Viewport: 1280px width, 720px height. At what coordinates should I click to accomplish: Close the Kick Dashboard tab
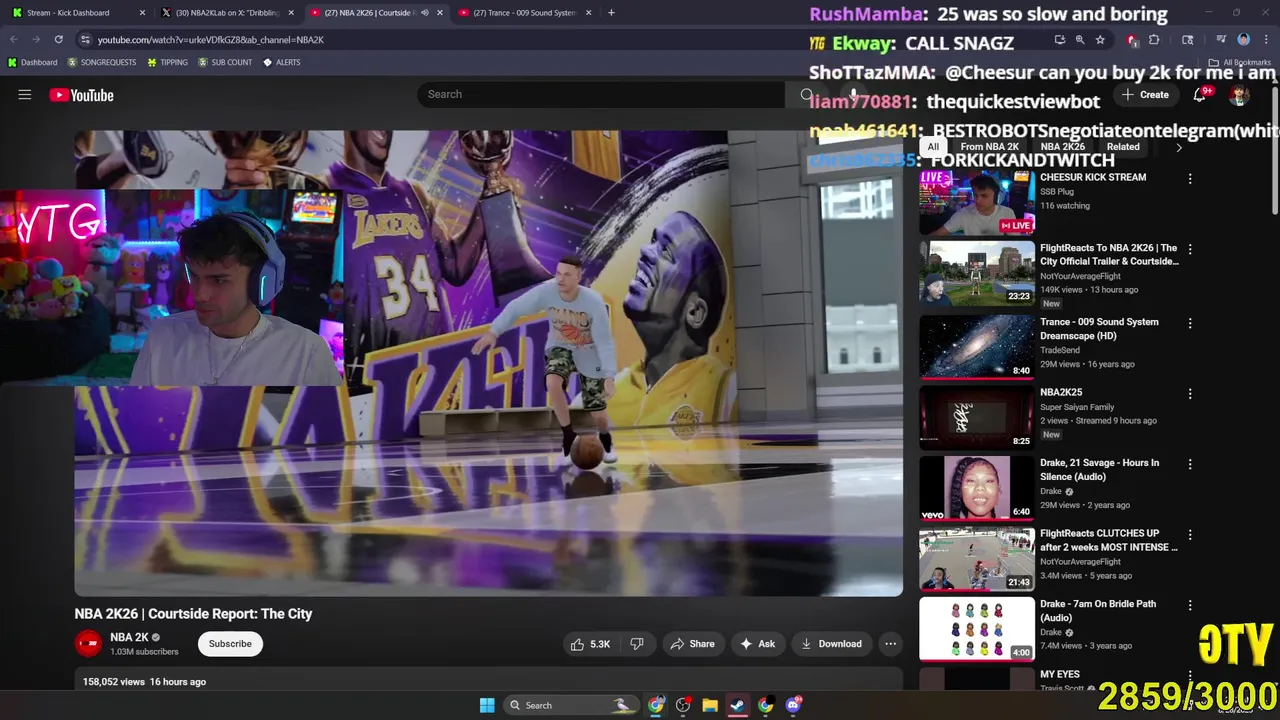point(142,13)
